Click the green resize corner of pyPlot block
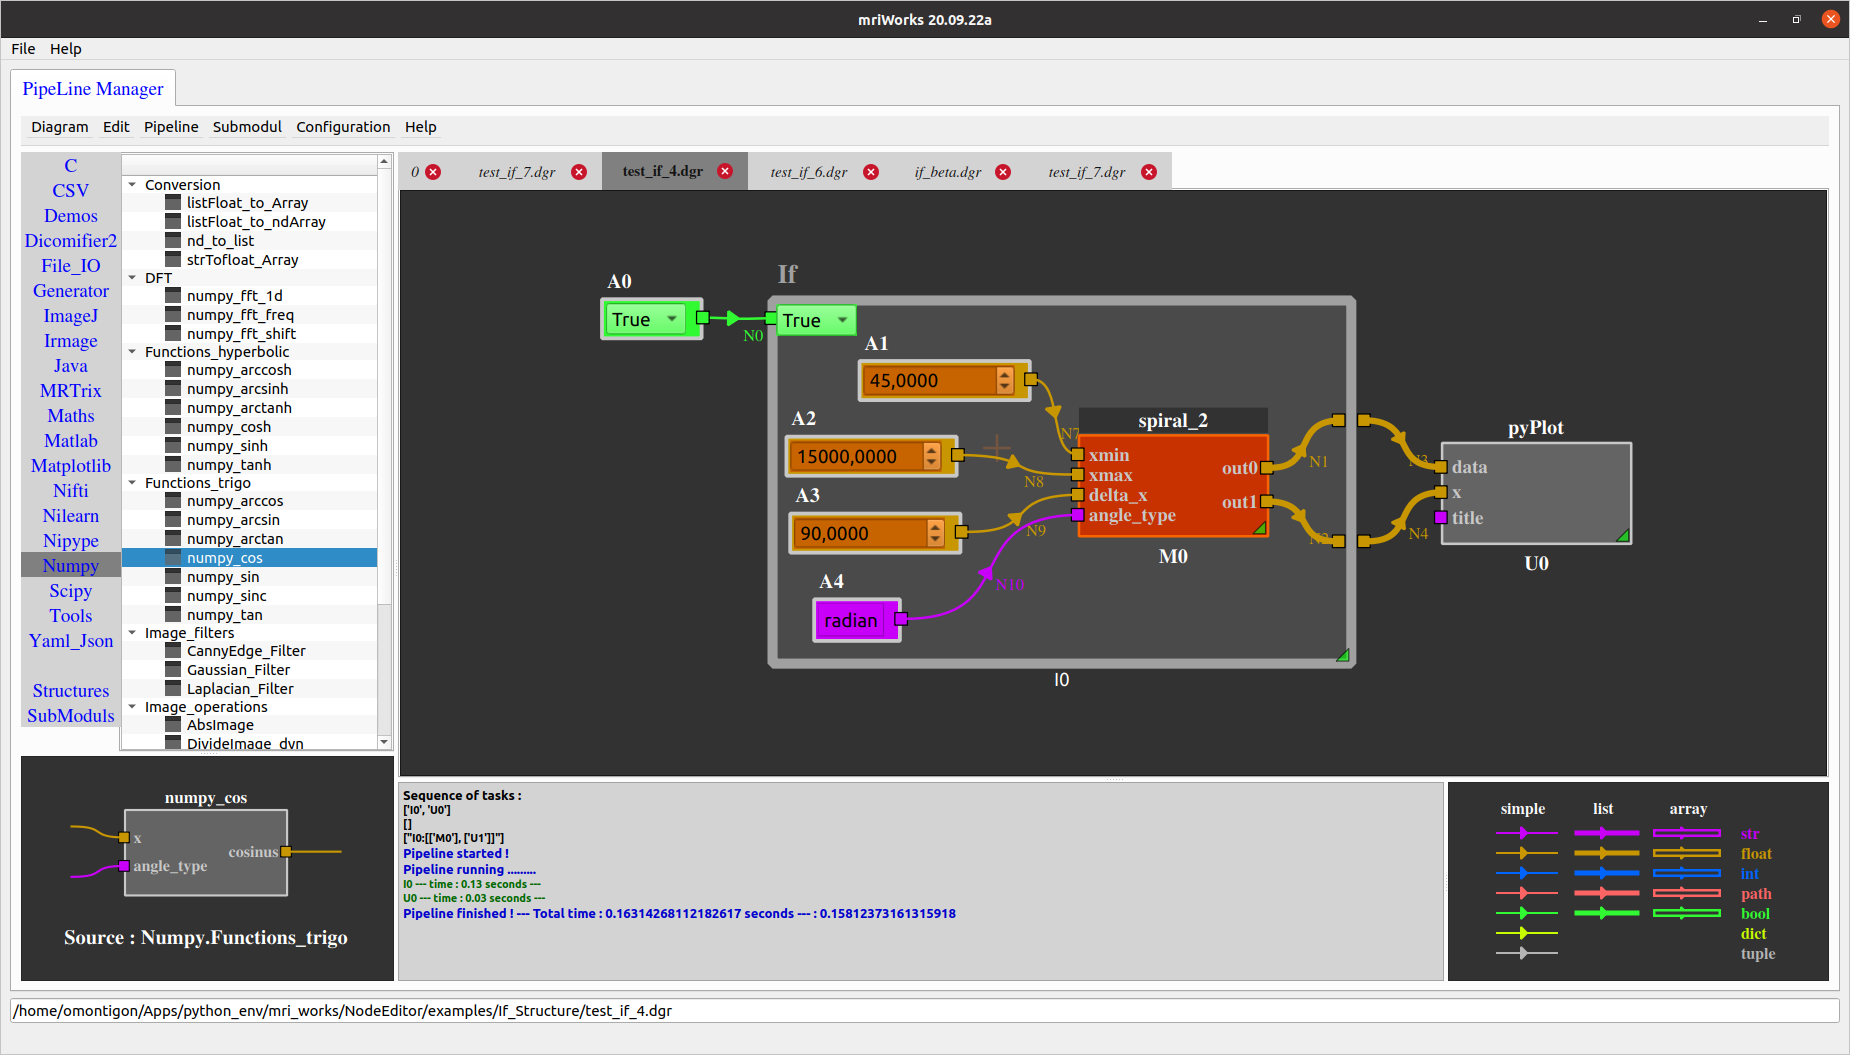Image resolution: width=1850 pixels, height=1055 pixels. [1623, 536]
